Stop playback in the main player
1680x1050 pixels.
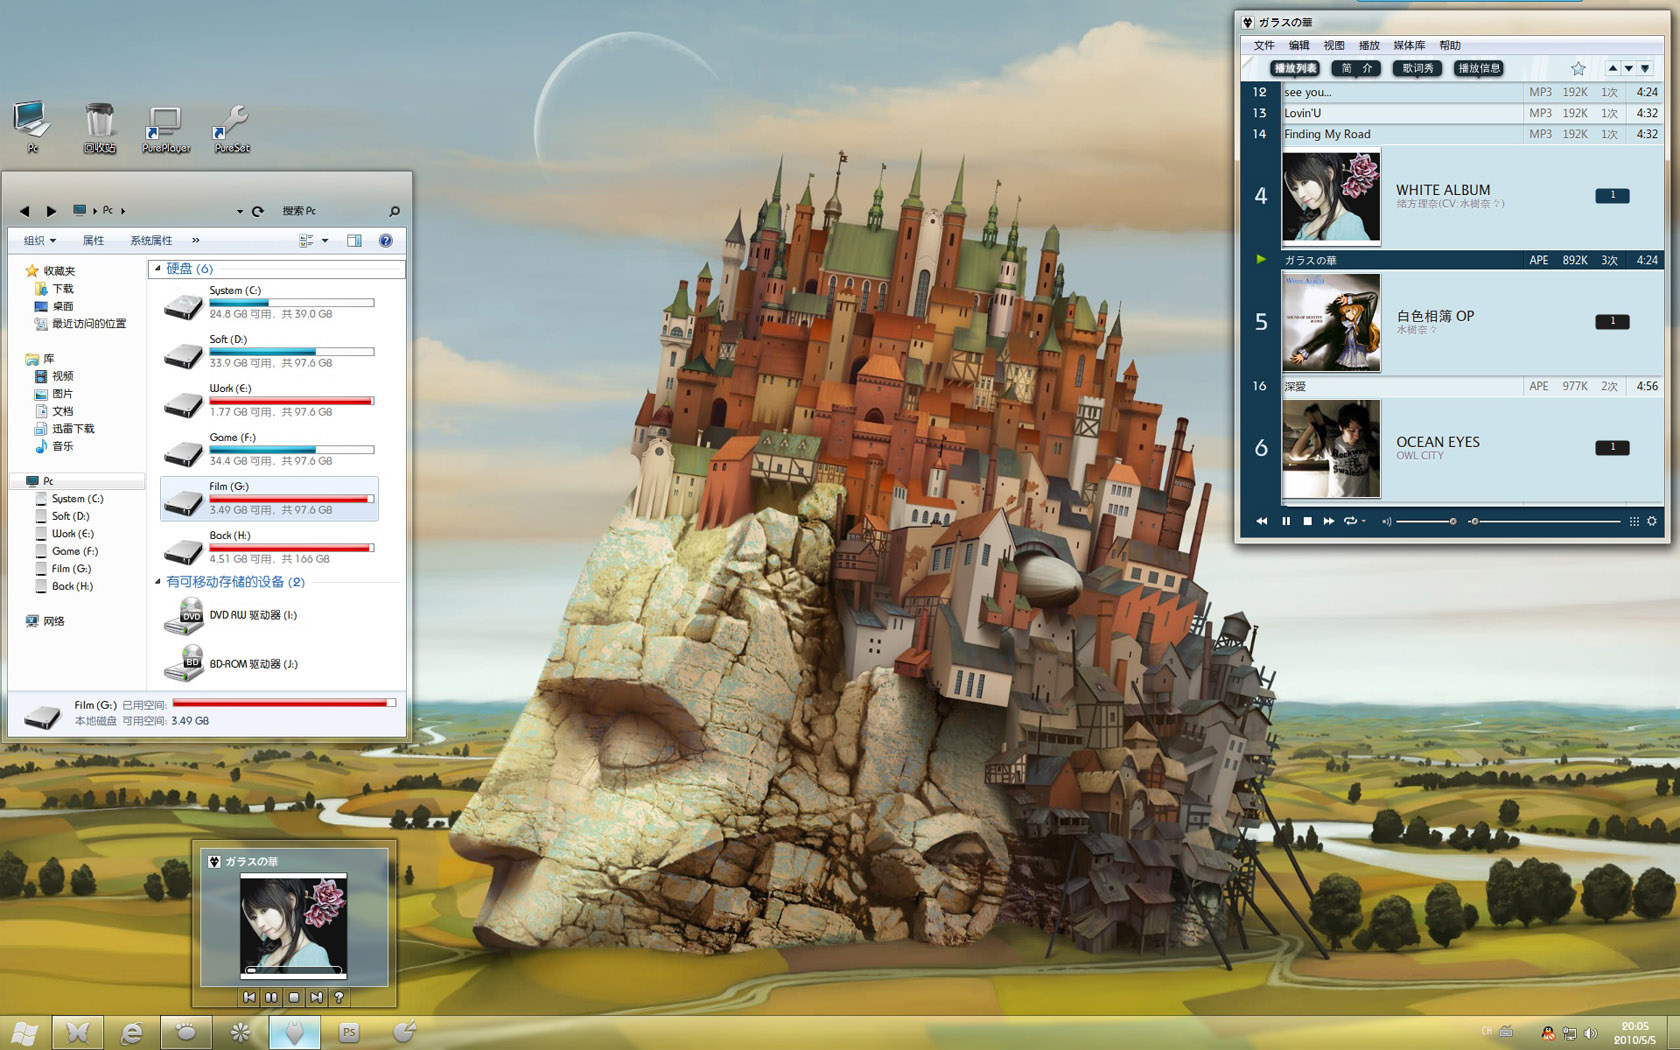(1307, 521)
